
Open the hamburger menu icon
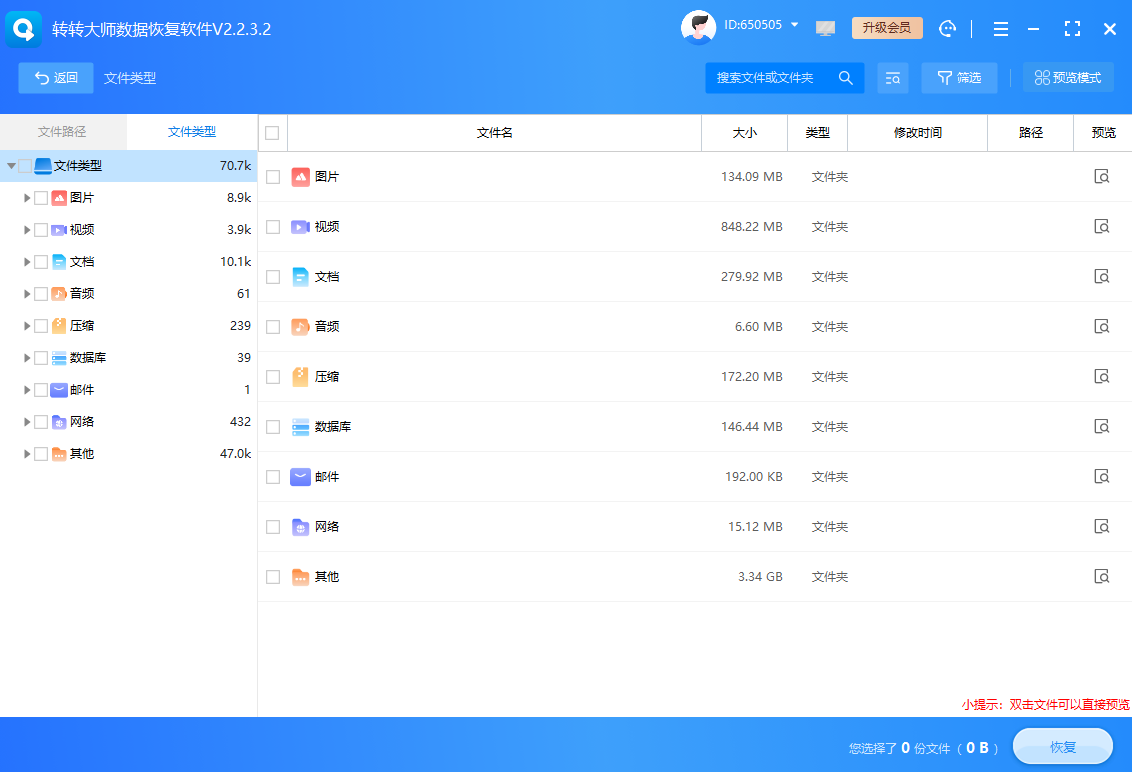coord(1001,29)
